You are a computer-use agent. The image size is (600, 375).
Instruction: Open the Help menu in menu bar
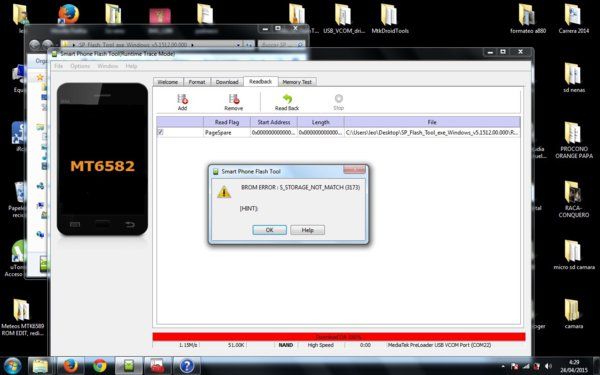131,66
